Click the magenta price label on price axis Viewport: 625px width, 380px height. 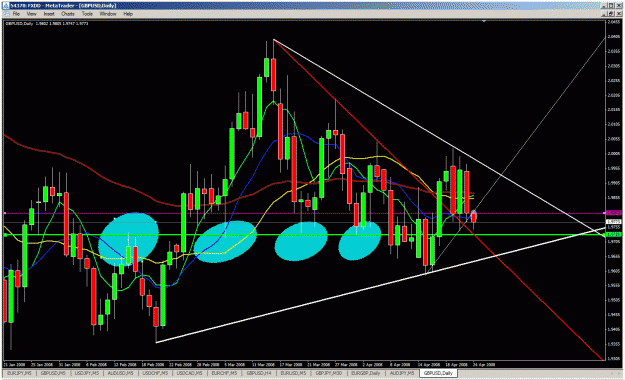click(x=613, y=213)
